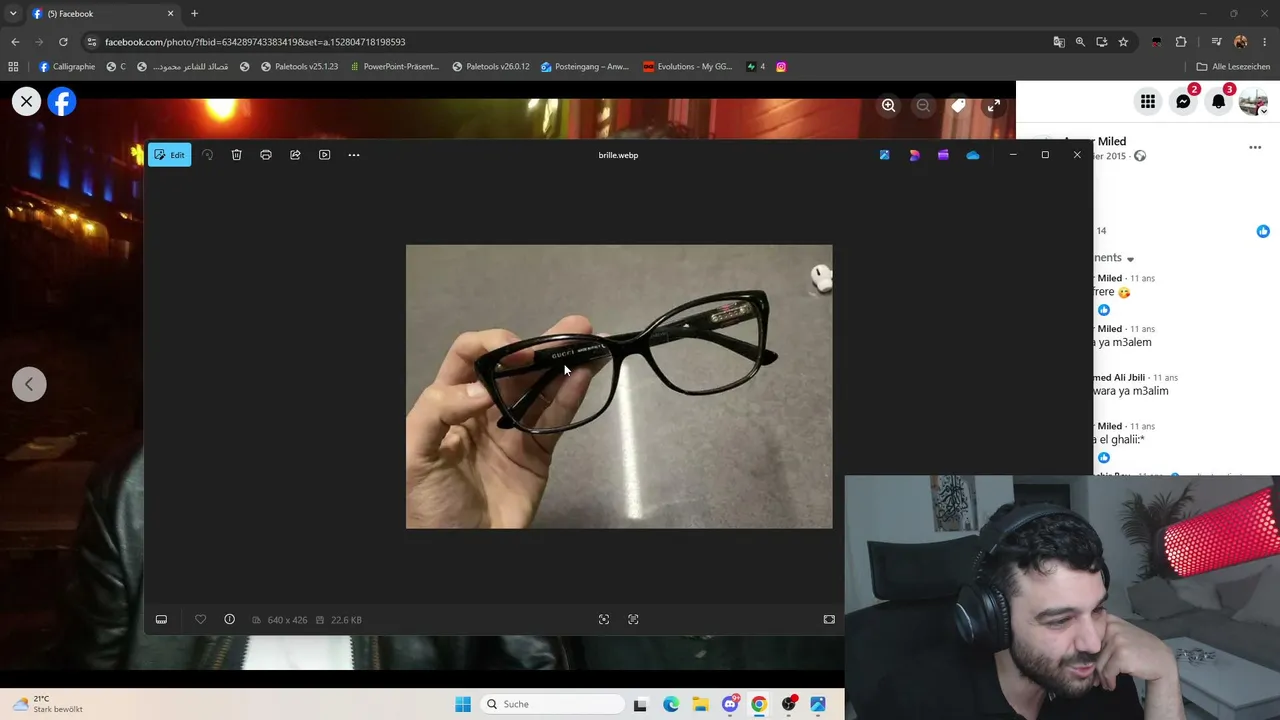Screen dimensions: 1280x720
Task: Open the Windows Start menu
Action: coord(463,704)
